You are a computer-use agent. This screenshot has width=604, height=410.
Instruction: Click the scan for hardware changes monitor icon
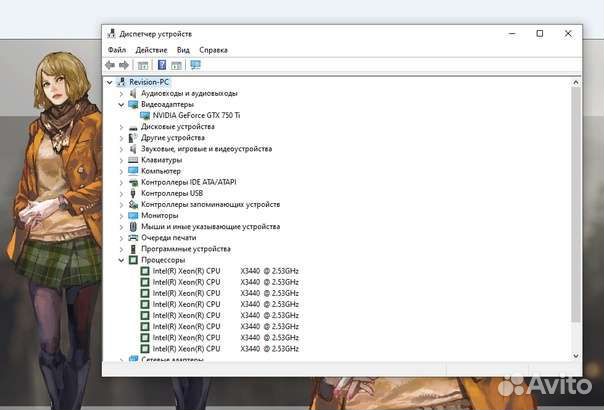(195, 65)
